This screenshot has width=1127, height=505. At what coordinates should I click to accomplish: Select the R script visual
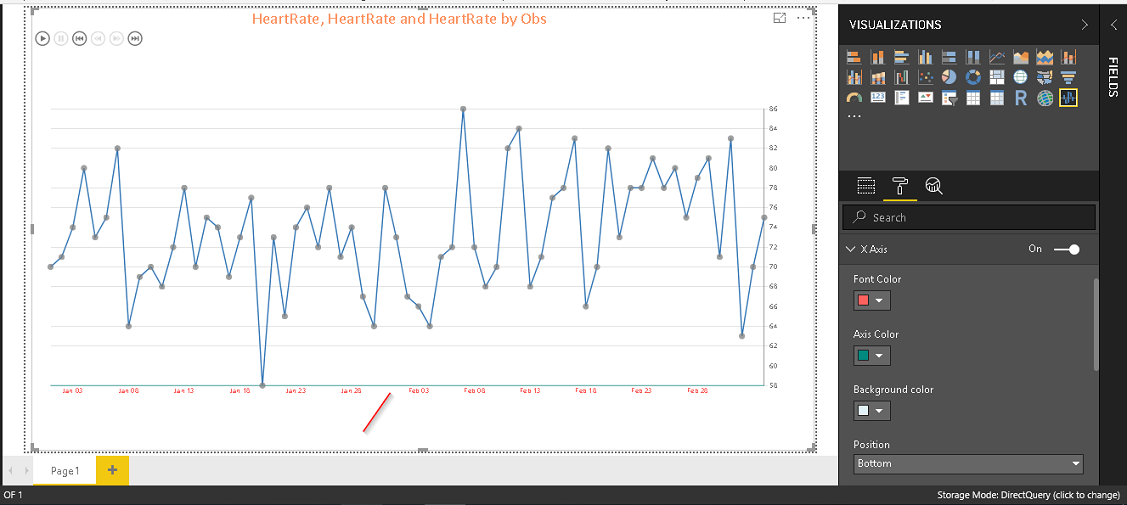click(1021, 98)
